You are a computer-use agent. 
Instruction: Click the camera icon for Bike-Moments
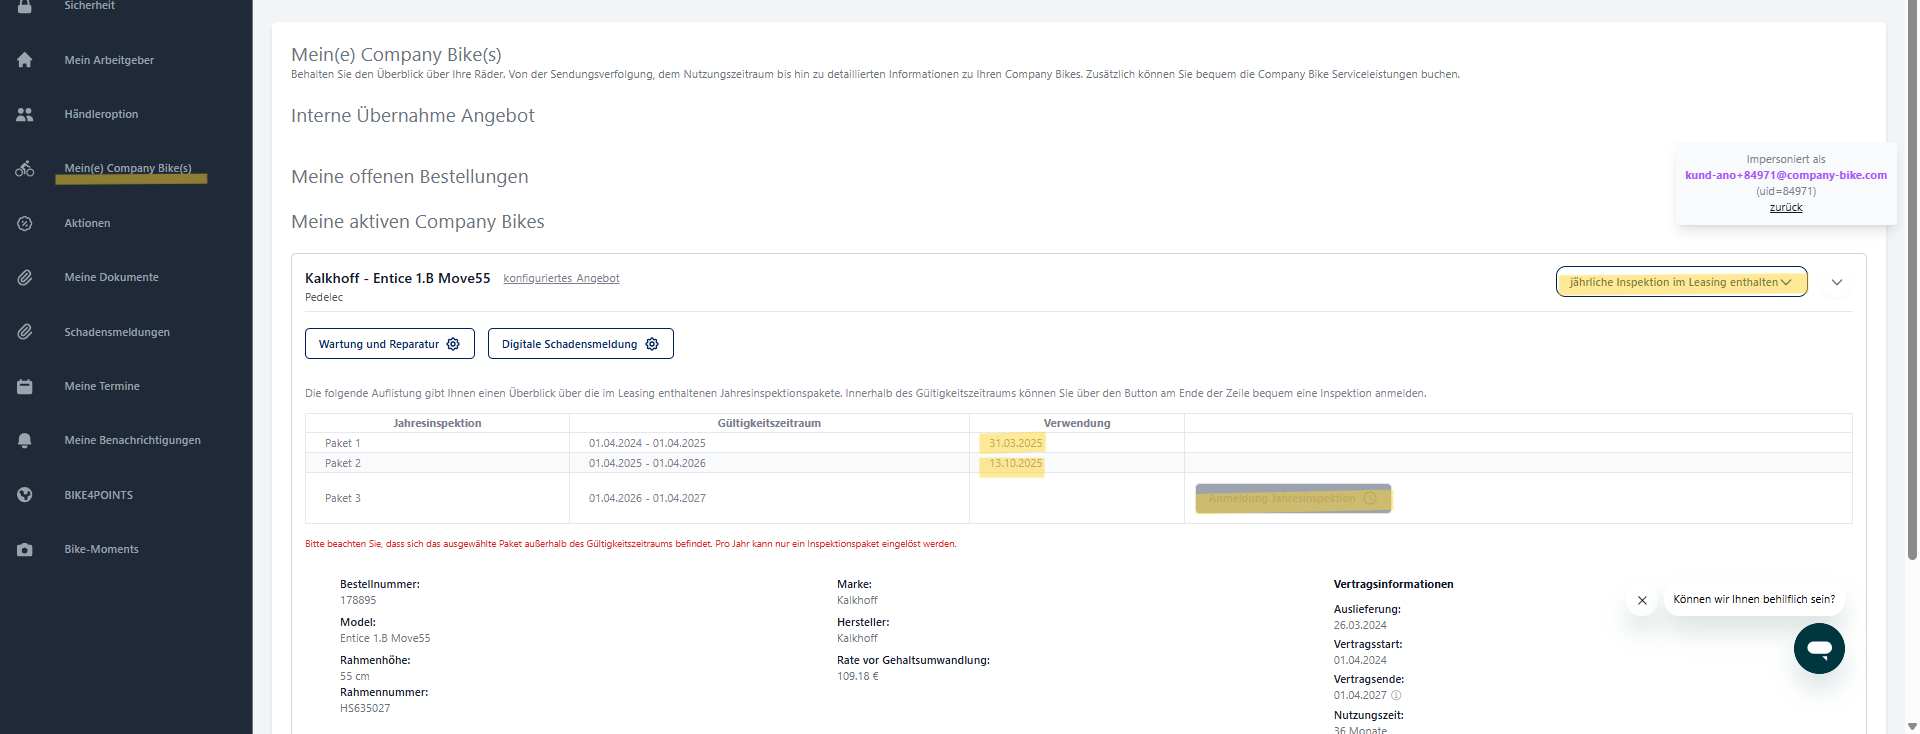pos(25,549)
